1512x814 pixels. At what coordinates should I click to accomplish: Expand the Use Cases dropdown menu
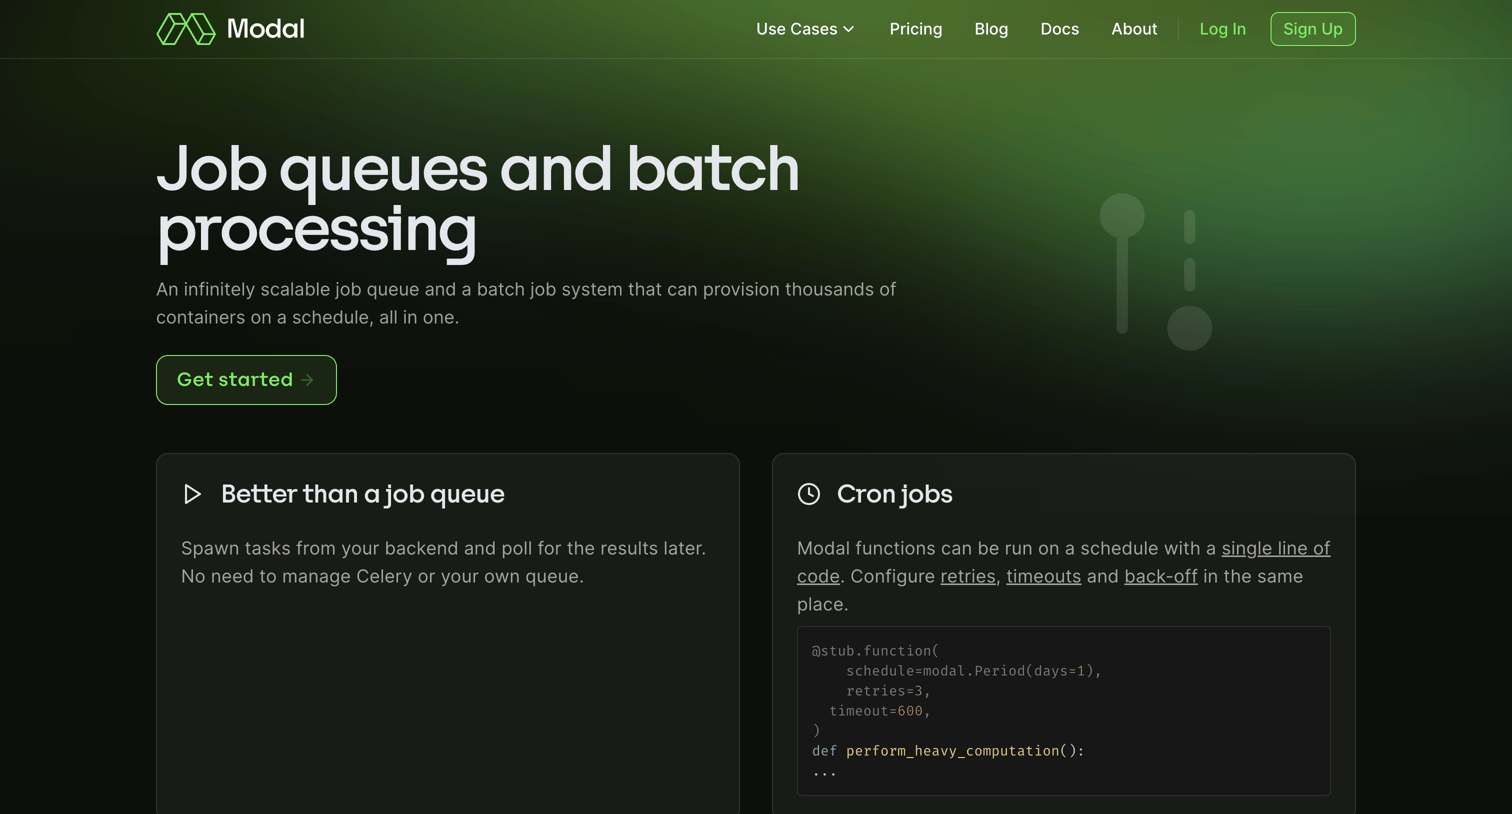[x=805, y=29]
